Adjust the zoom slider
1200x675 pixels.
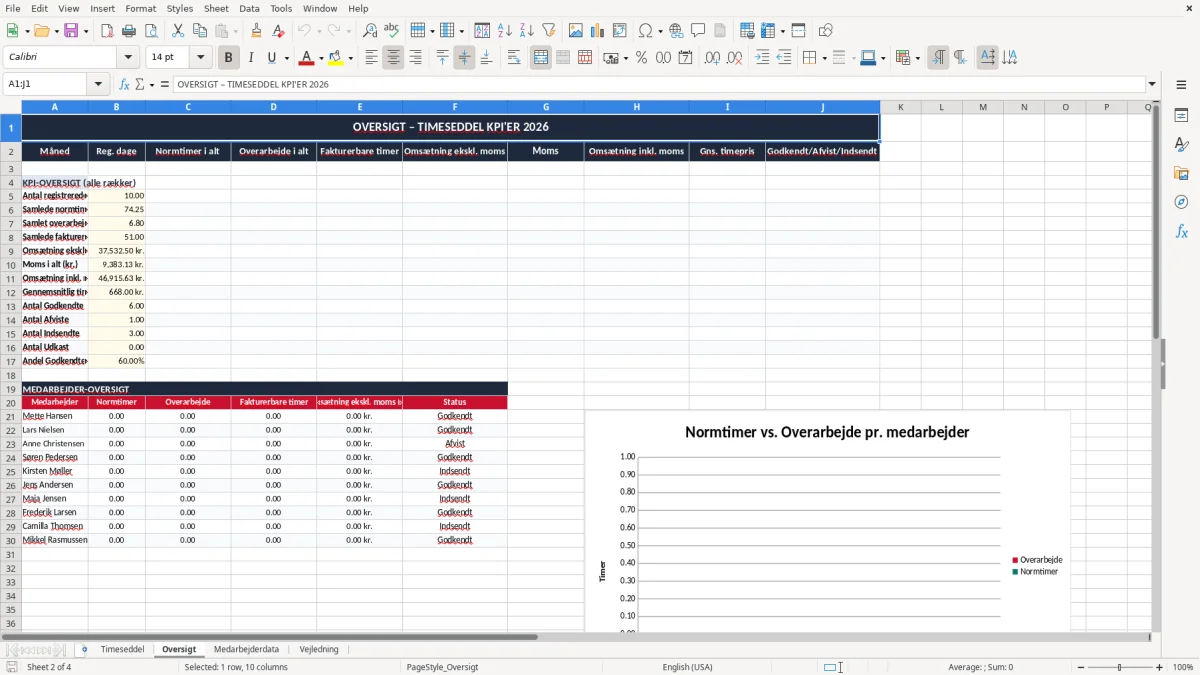click(1119, 667)
